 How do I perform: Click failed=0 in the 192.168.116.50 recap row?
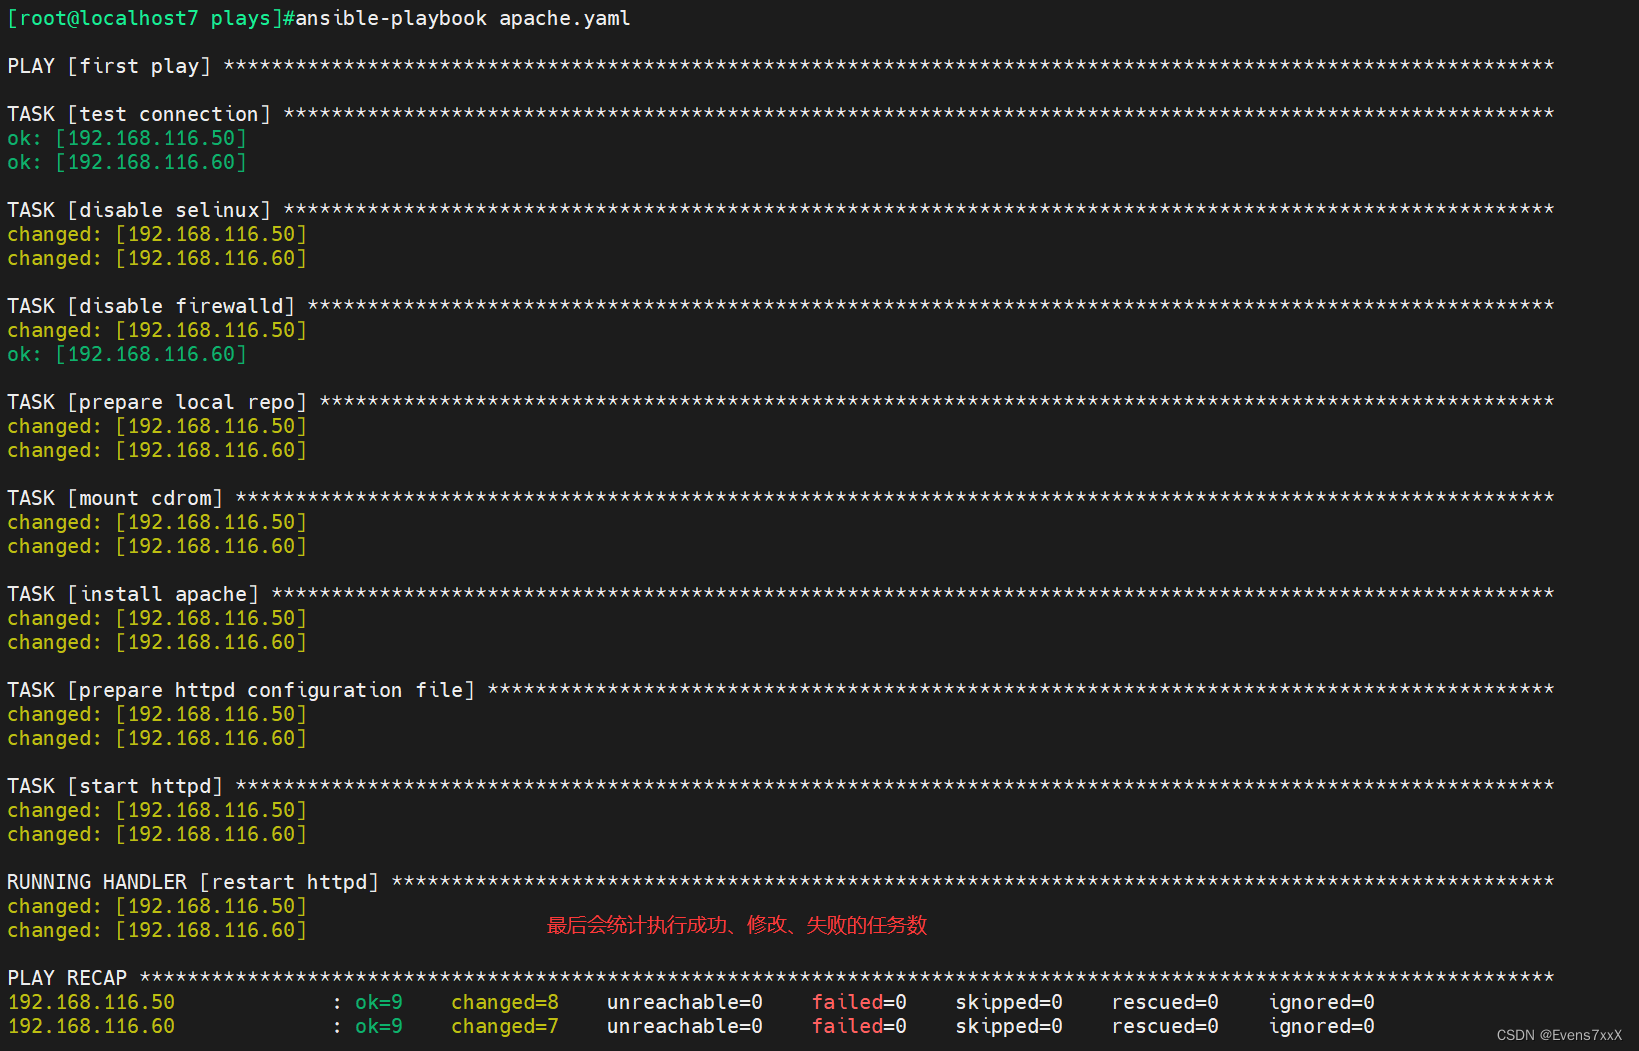click(858, 1002)
